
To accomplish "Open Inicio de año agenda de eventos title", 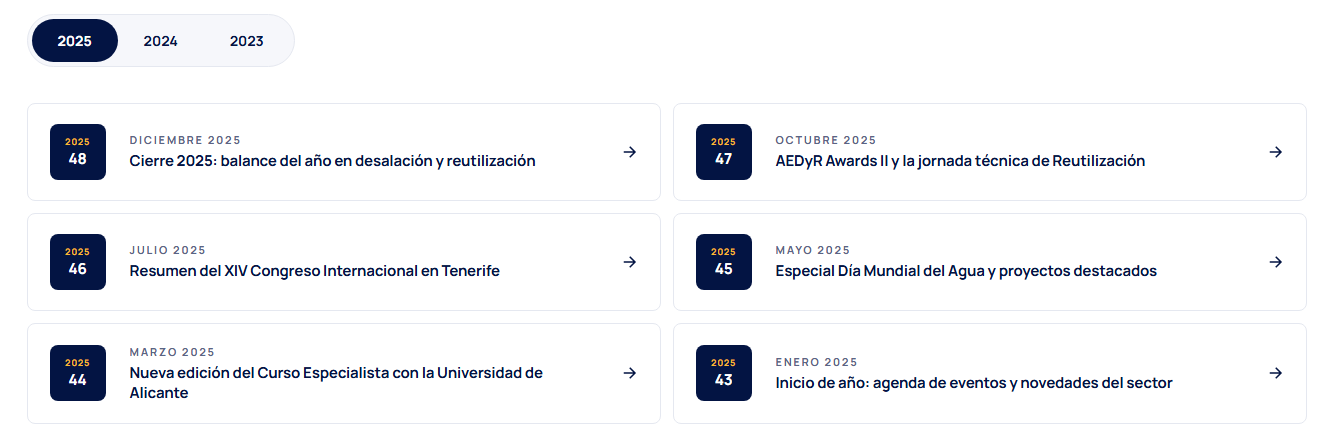I will point(974,383).
